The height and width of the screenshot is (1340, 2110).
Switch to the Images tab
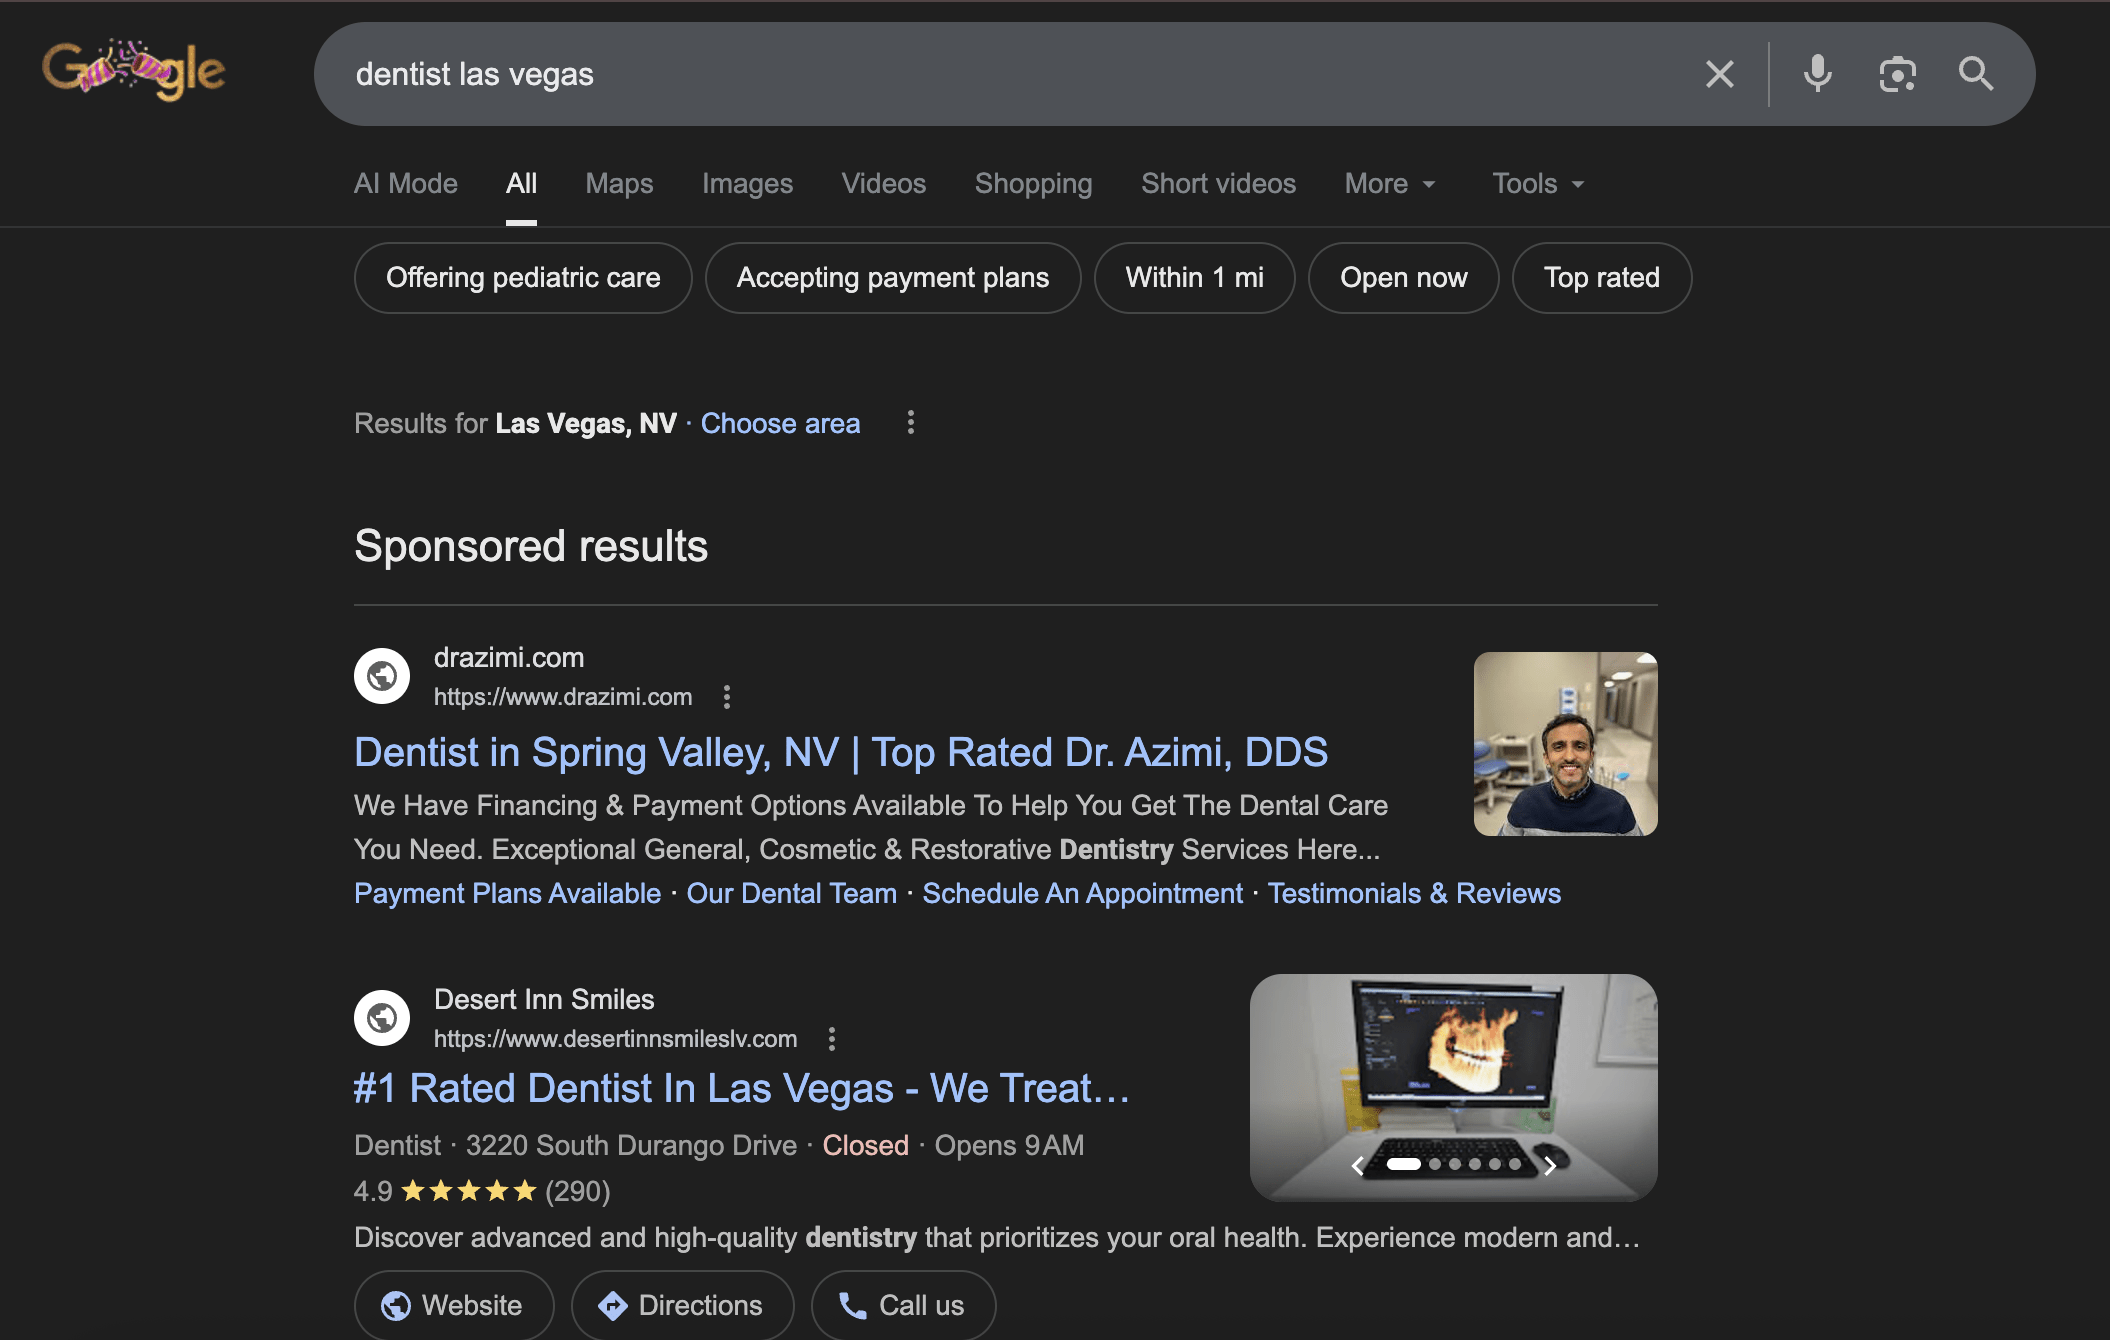click(x=747, y=184)
